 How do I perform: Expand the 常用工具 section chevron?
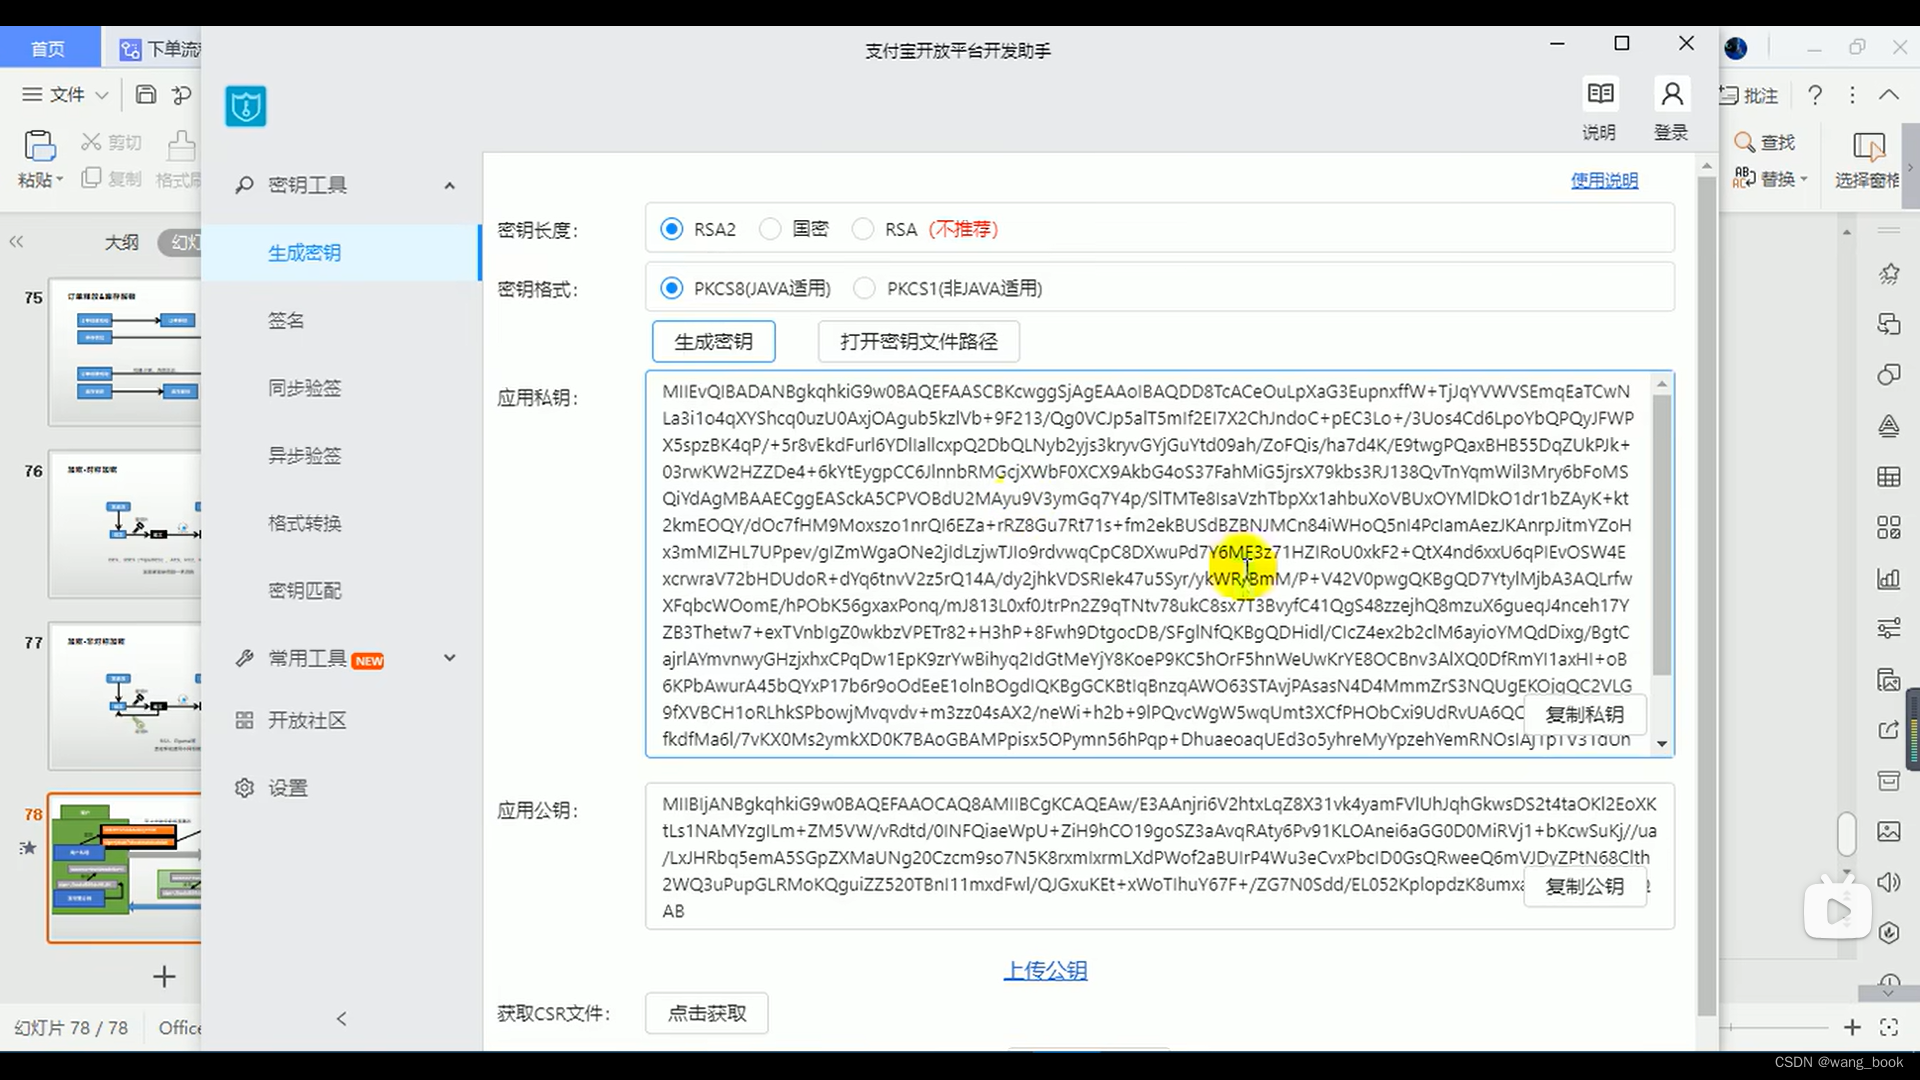(x=449, y=658)
